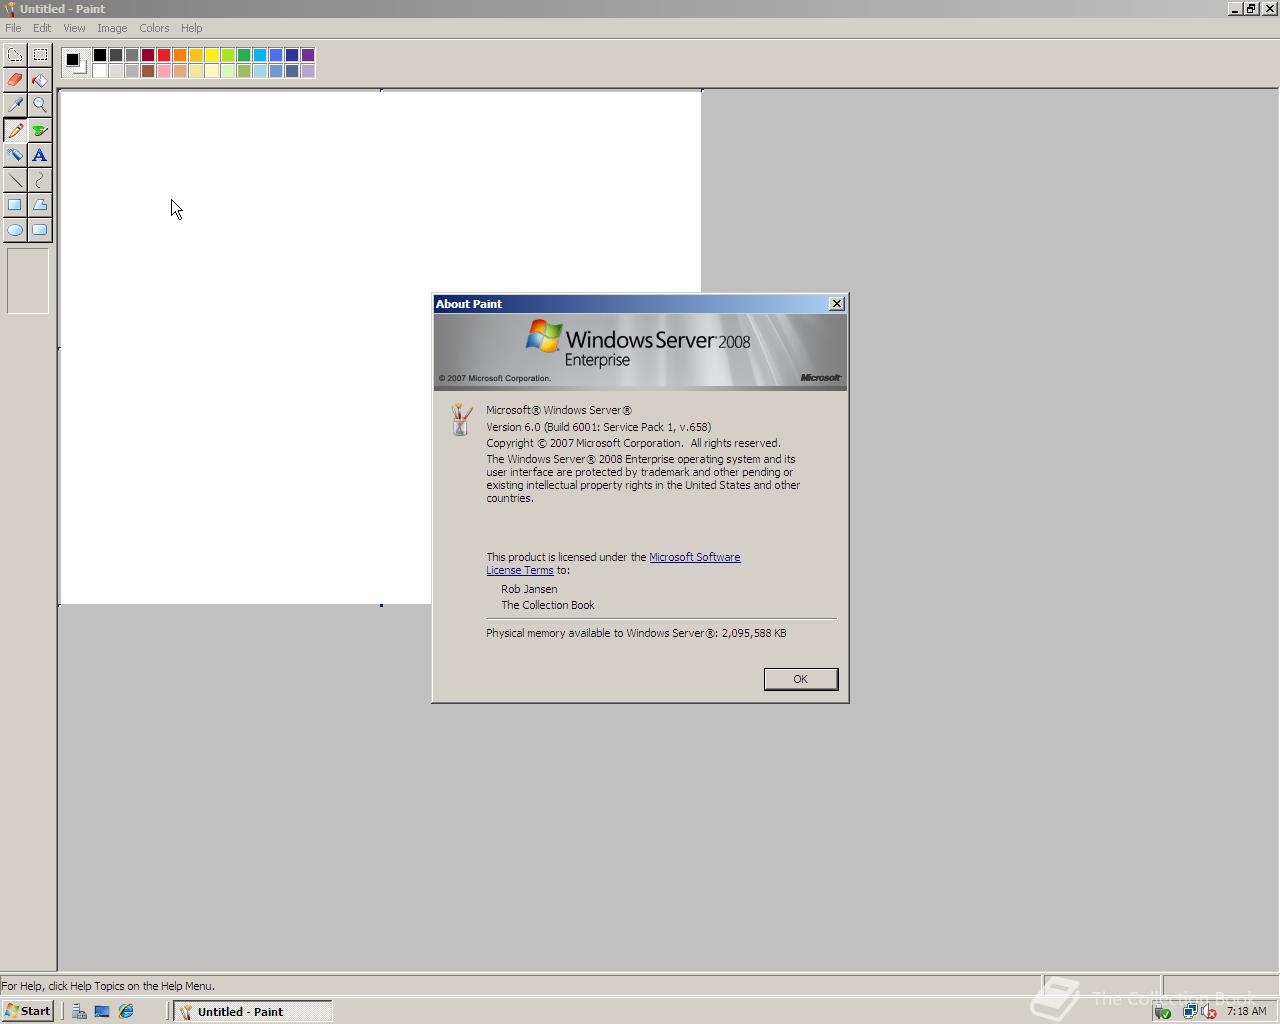Click the muted volume speaker tray icon
Screen dimensions: 1280x1024
tap(1209, 1012)
